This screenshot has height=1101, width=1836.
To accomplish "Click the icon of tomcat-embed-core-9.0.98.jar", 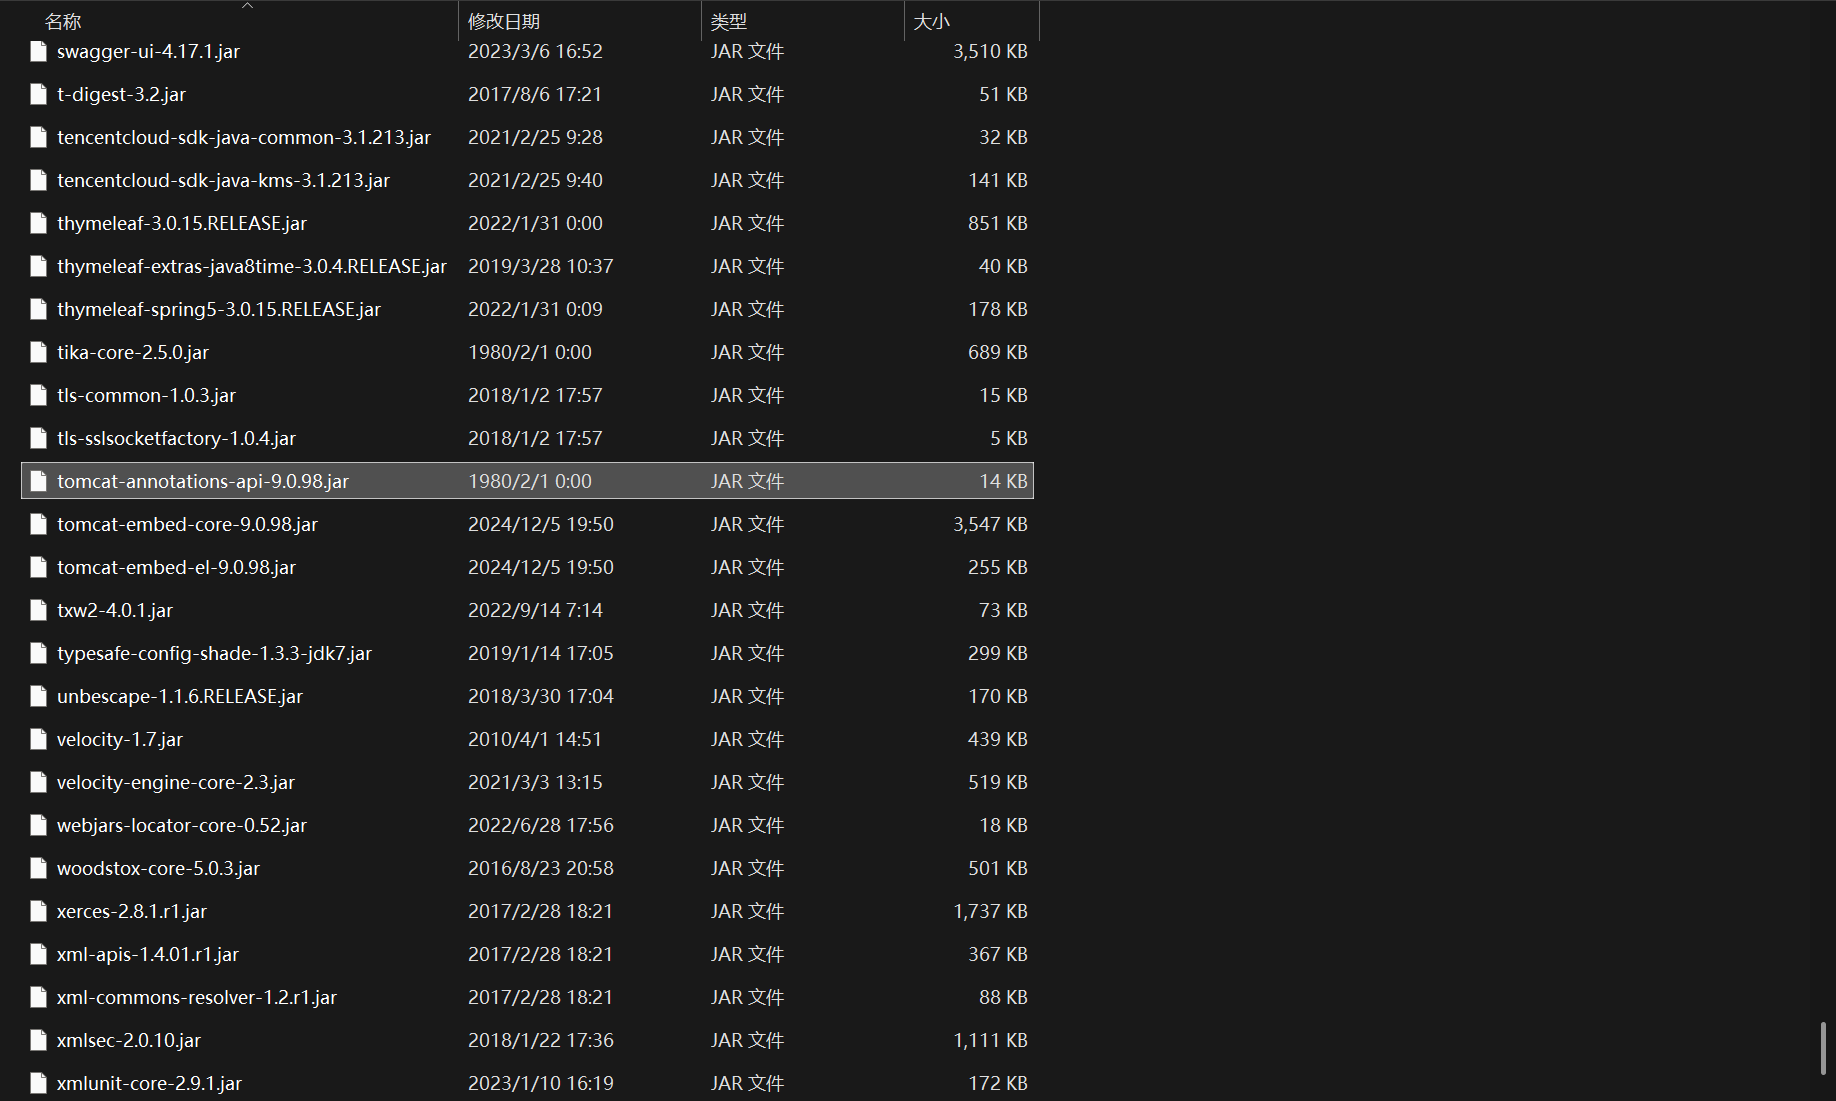I will (39, 524).
